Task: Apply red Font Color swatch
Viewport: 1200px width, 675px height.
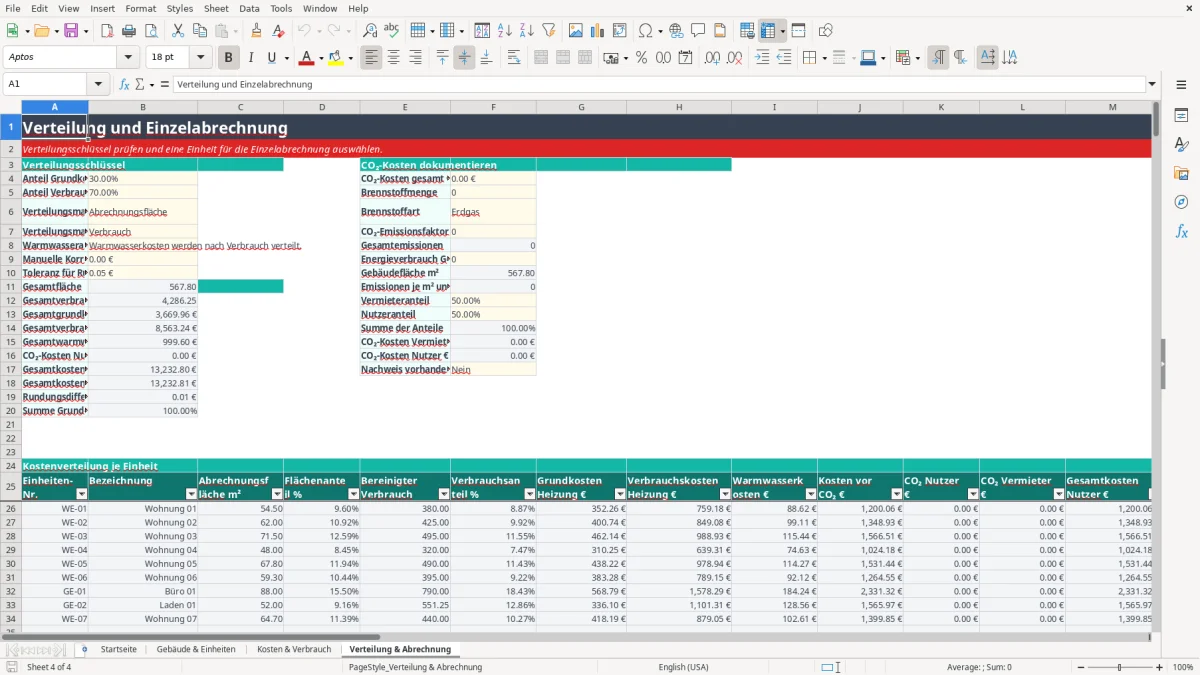Action: (306, 58)
